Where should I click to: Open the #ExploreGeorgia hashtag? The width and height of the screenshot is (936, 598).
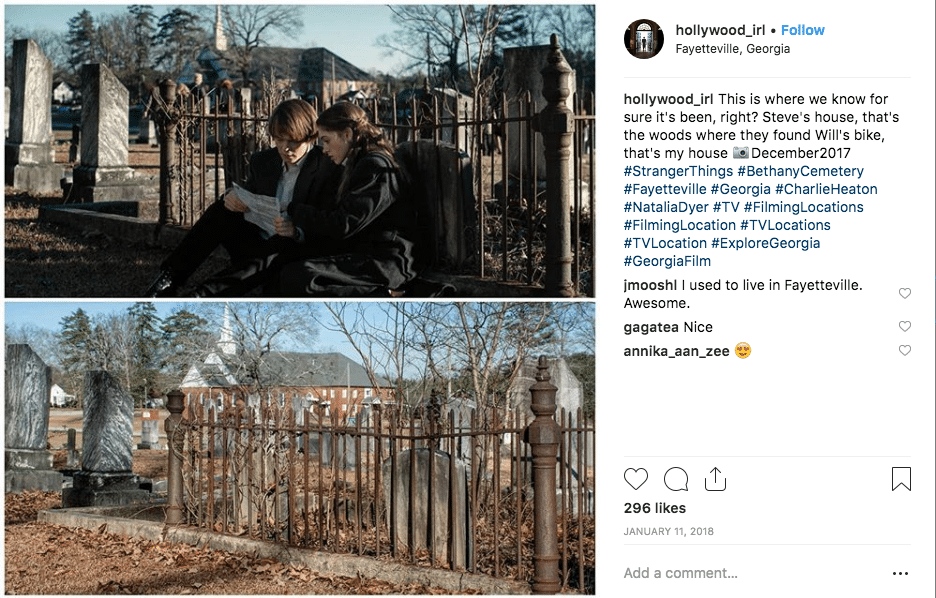[765, 243]
